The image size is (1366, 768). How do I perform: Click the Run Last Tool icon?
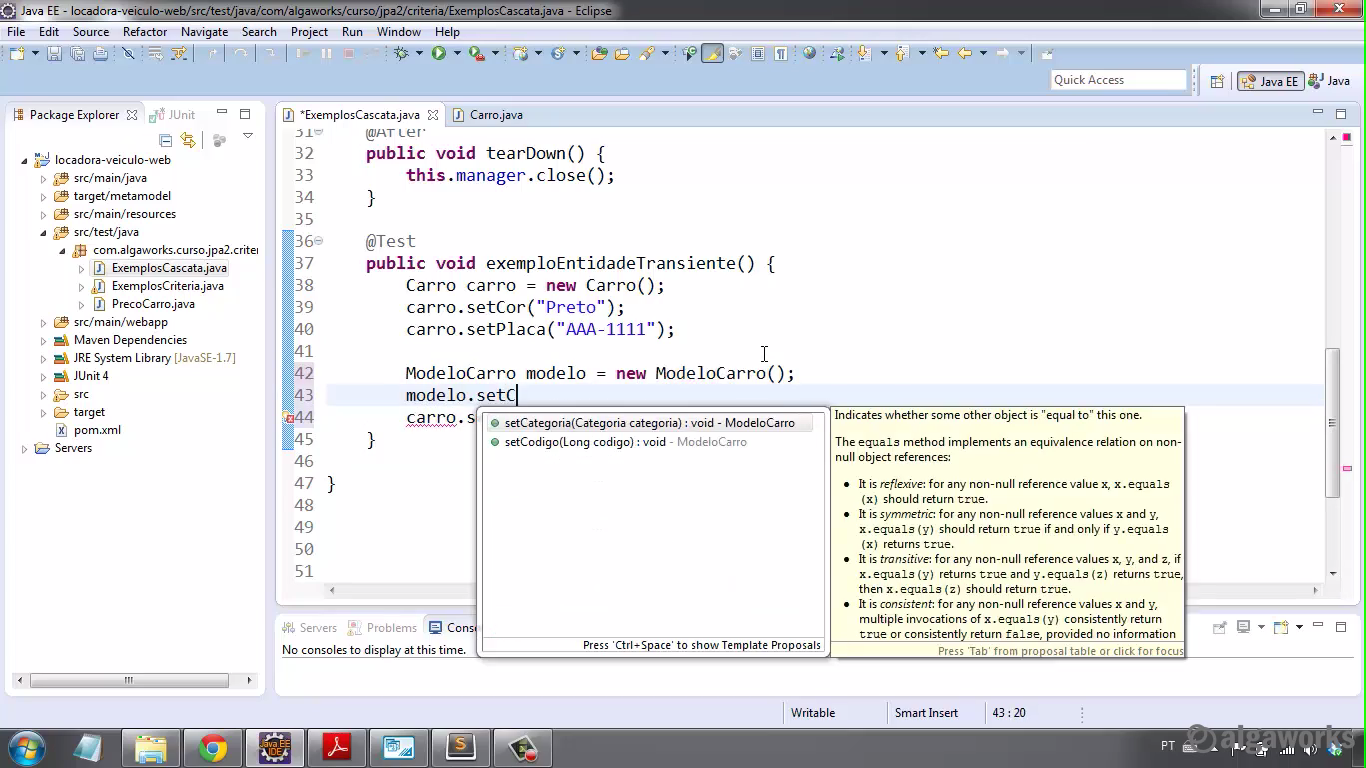[477, 53]
